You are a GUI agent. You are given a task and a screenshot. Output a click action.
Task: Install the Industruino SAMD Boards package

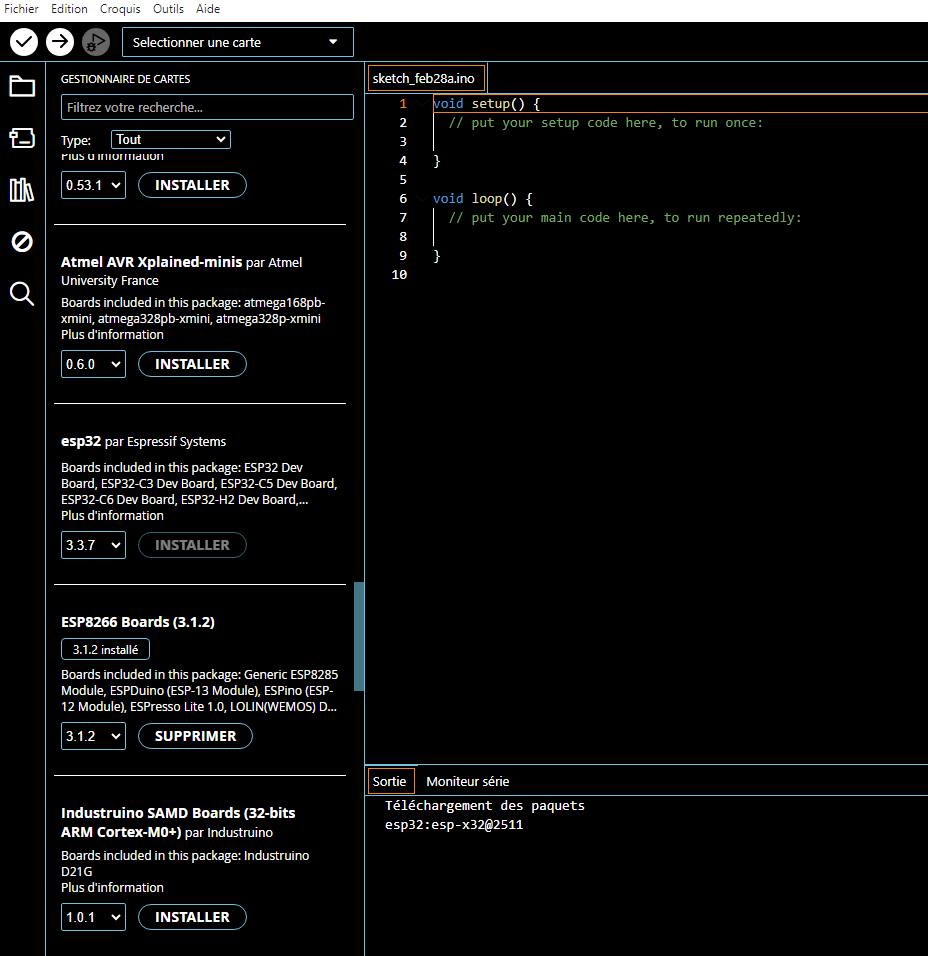[192, 917]
